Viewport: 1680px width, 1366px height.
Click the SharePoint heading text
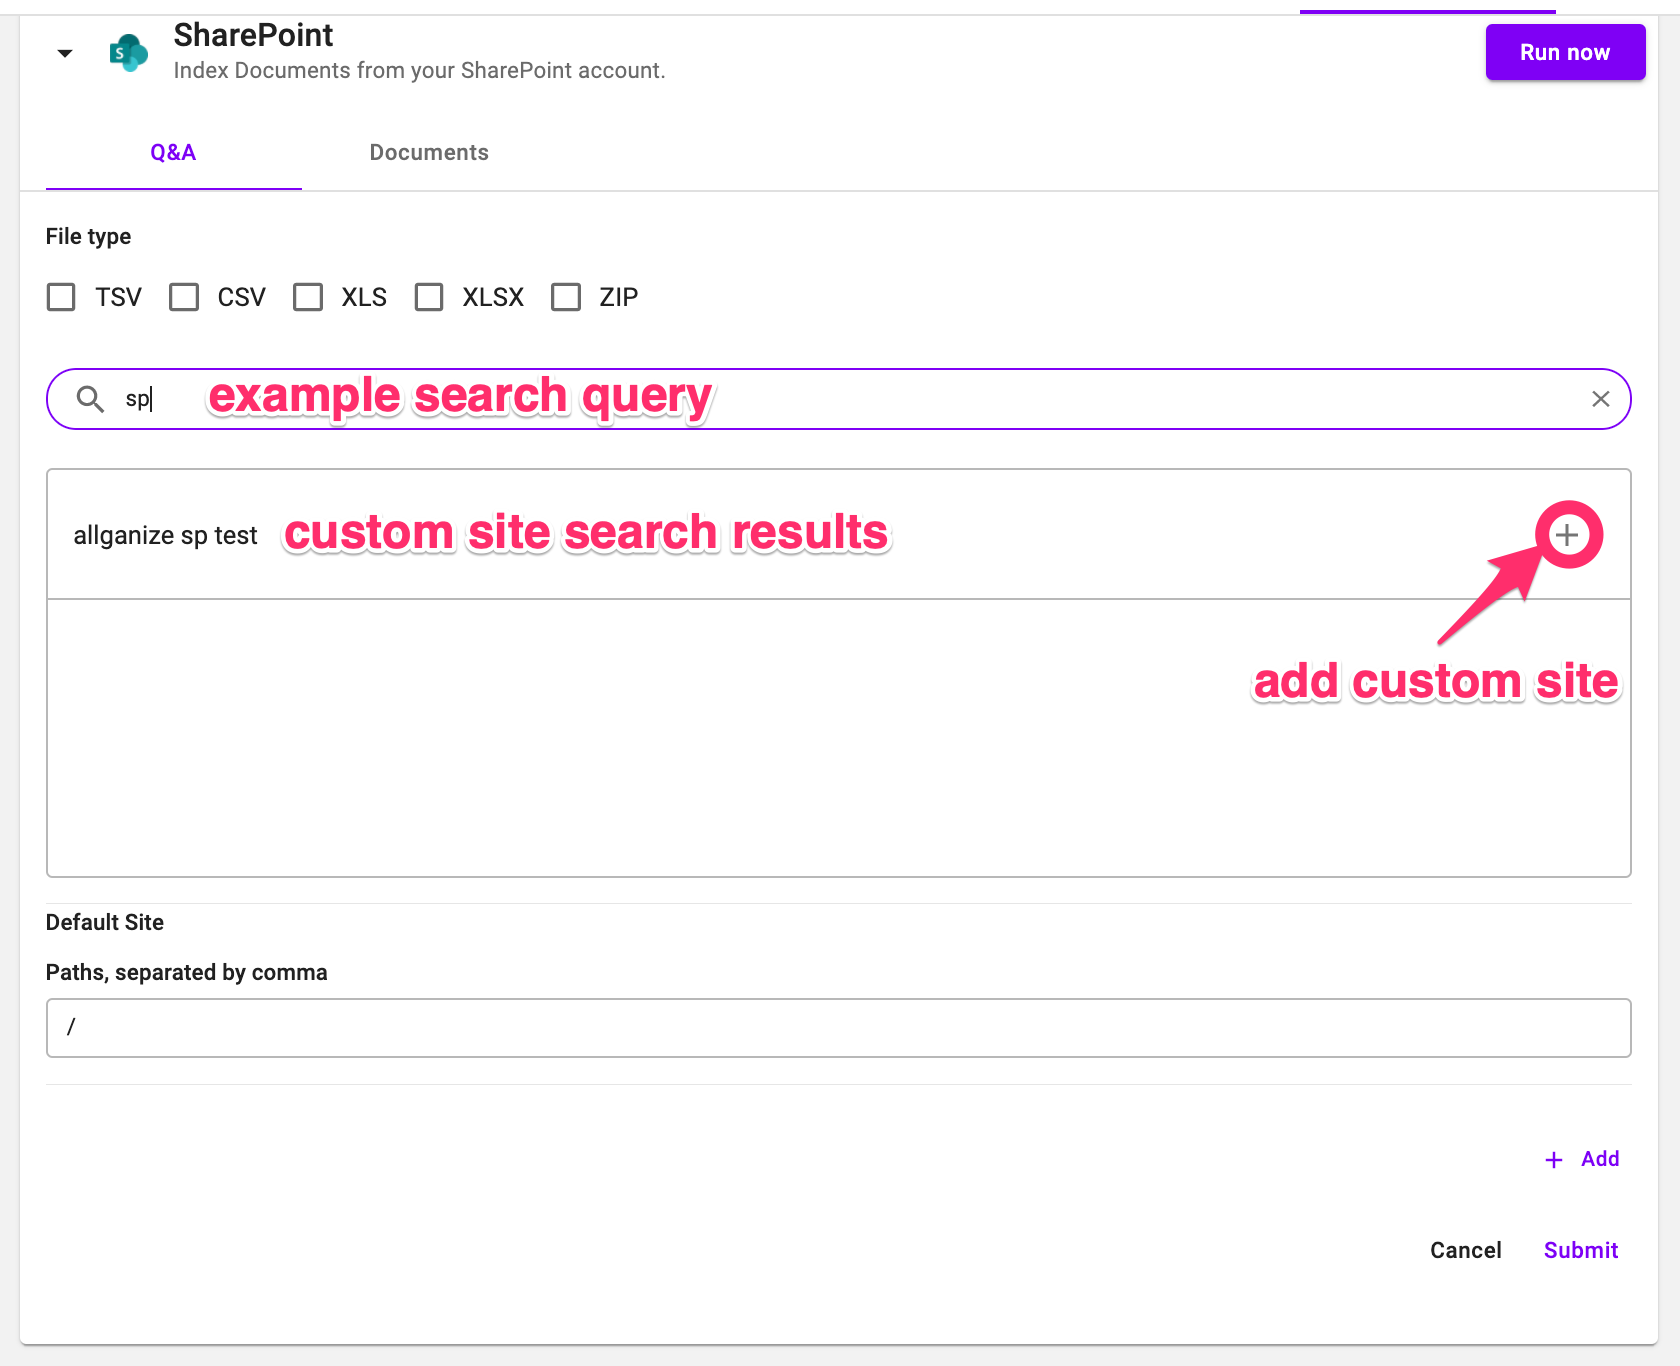(253, 35)
